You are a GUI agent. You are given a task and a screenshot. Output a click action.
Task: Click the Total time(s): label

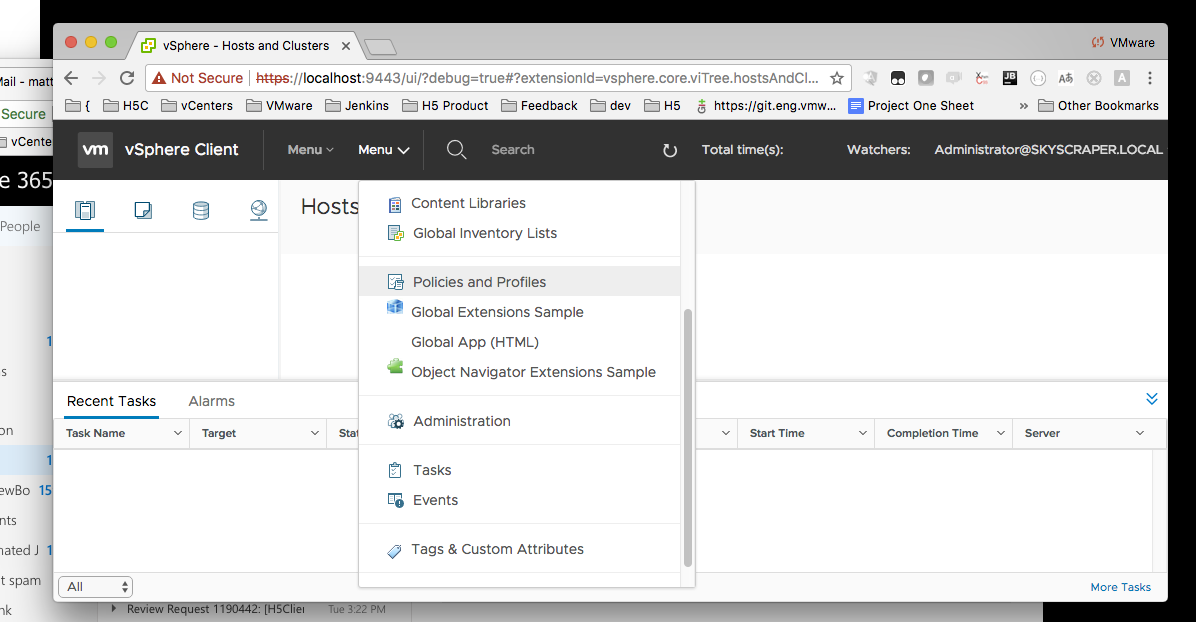point(742,150)
